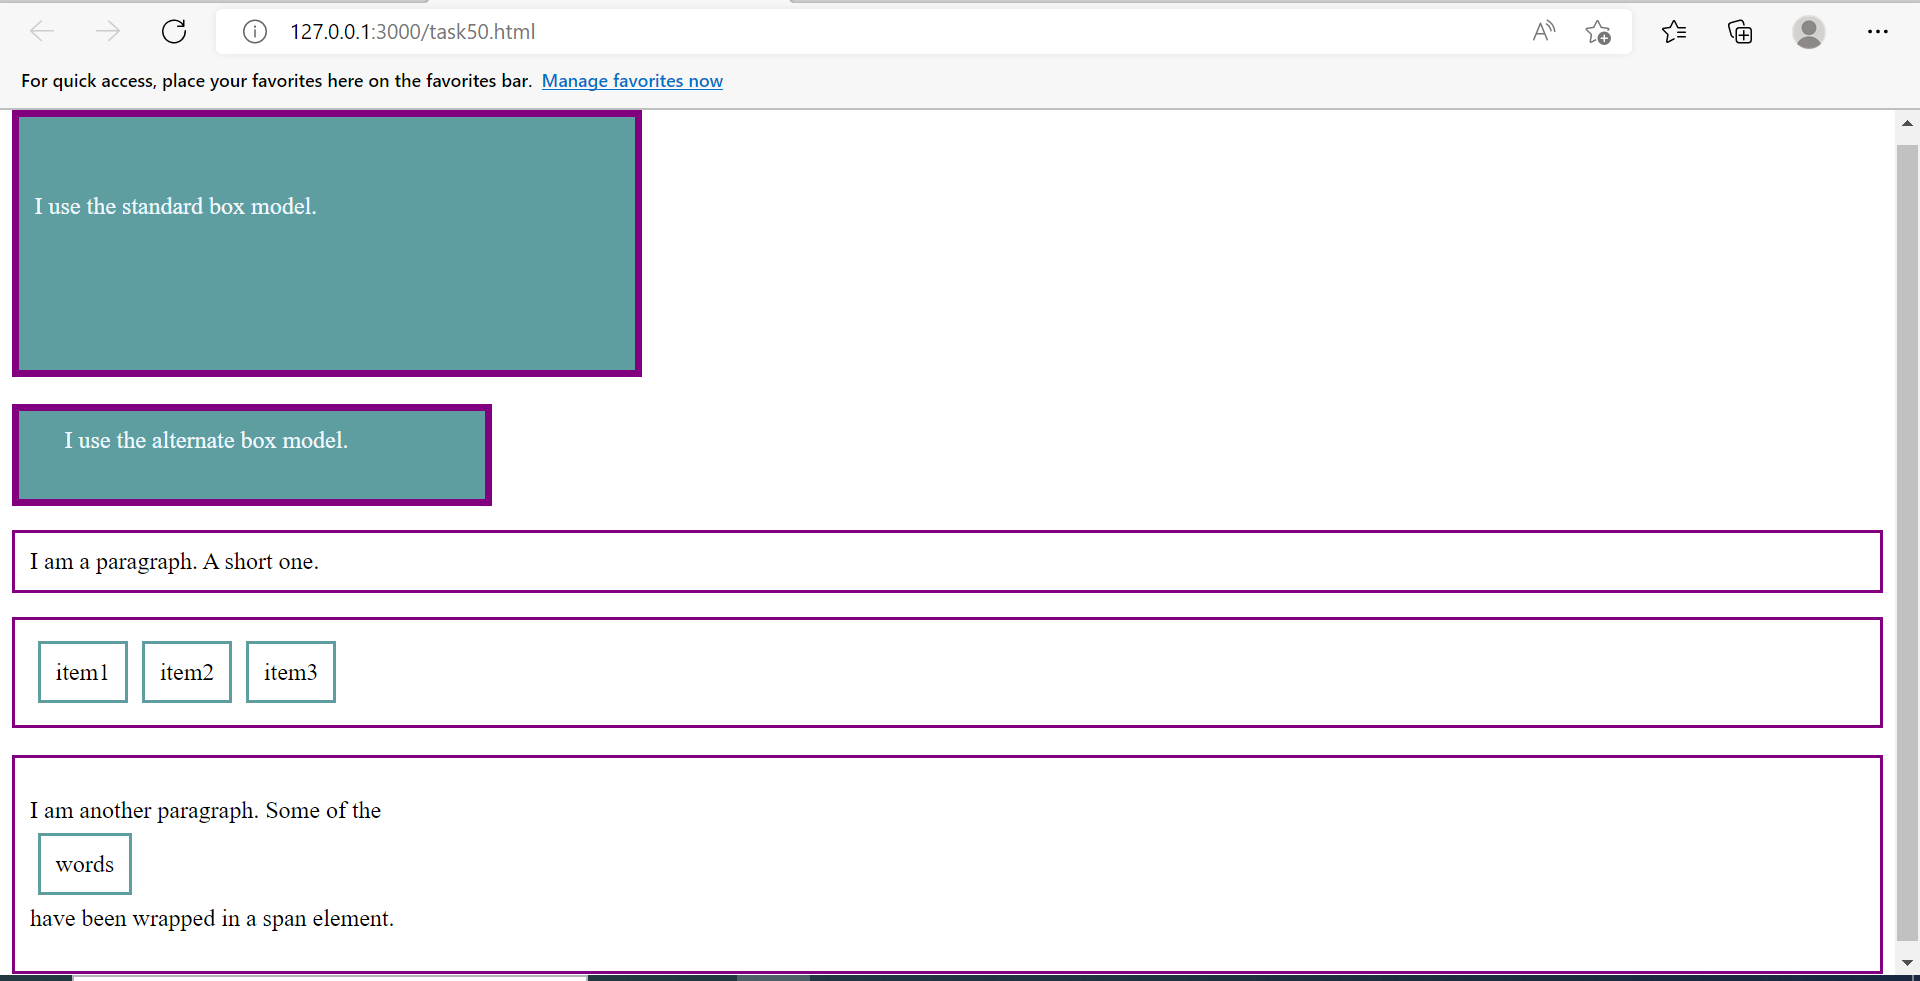Click the browser refresh icon

(x=174, y=31)
